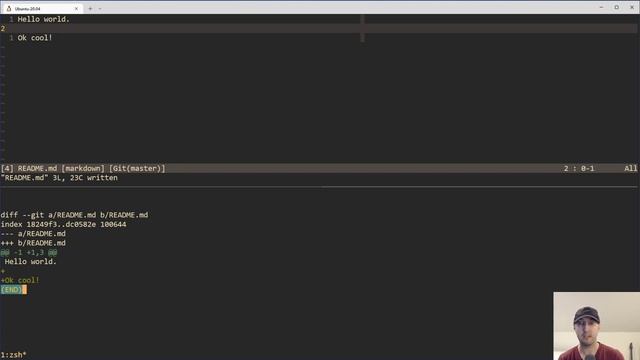Close the terminal window

click(x=632, y=7)
